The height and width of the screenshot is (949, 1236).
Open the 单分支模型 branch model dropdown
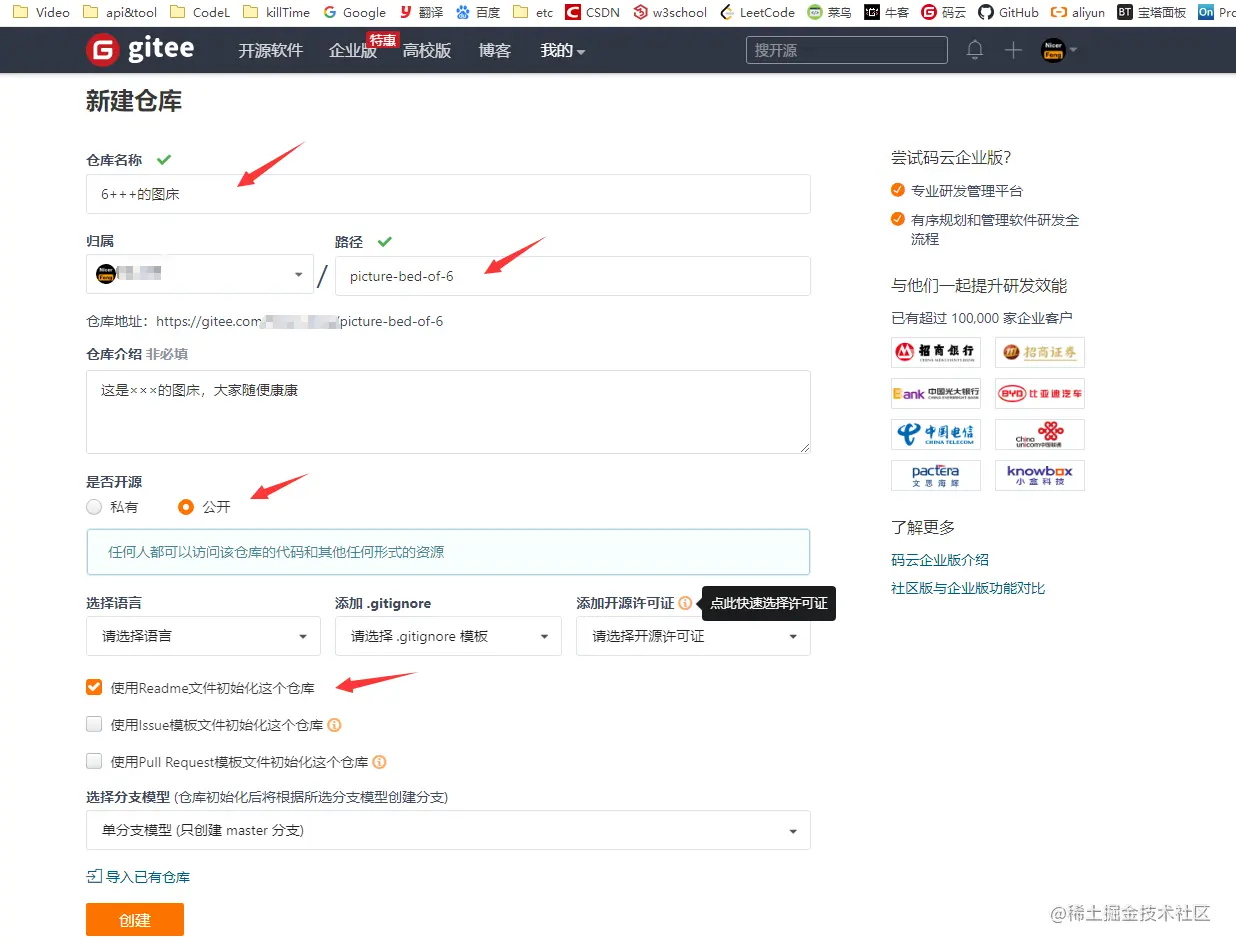pyautogui.click(x=448, y=830)
